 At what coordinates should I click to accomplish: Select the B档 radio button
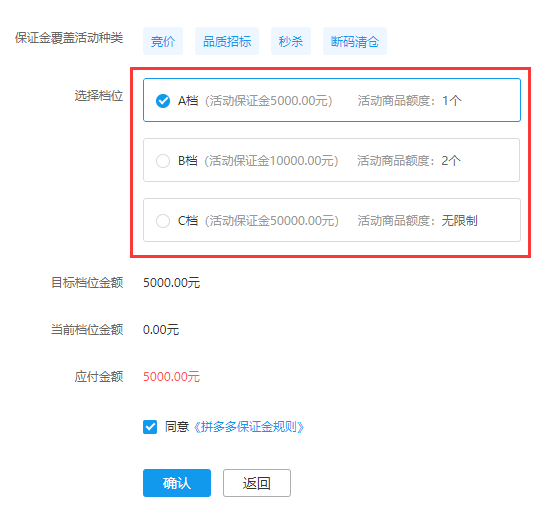click(163, 161)
